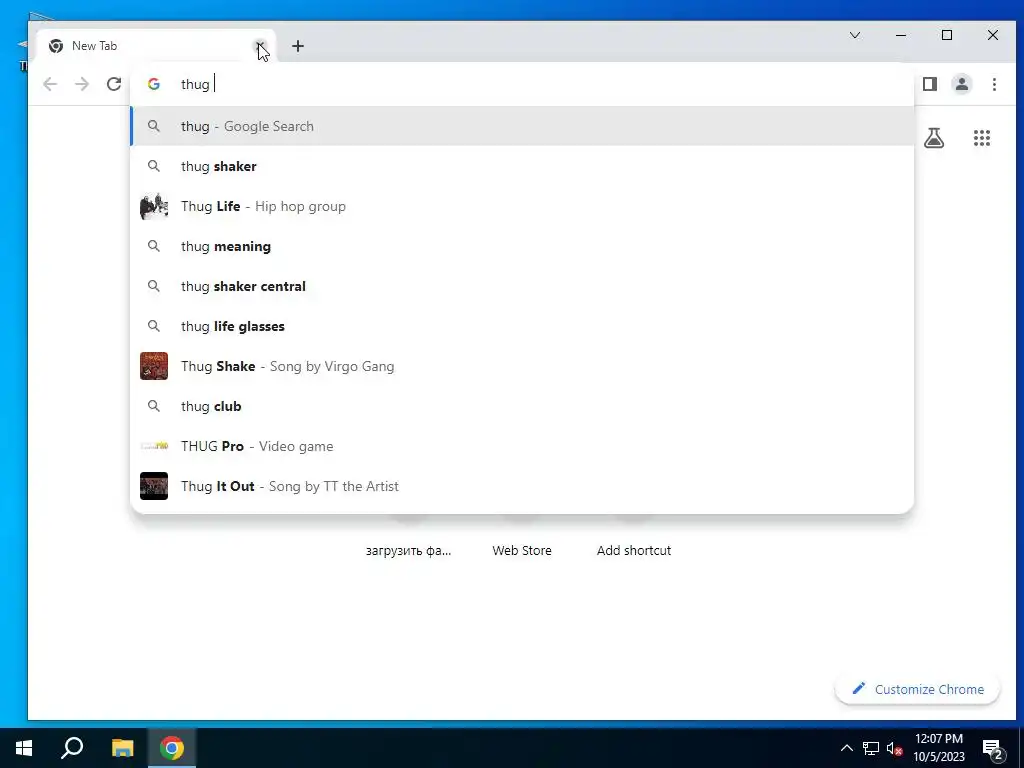Click the browser back arrow
Image resolution: width=1024 pixels, height=768 pixels.
pyautogui.click(x=50, y=84)
